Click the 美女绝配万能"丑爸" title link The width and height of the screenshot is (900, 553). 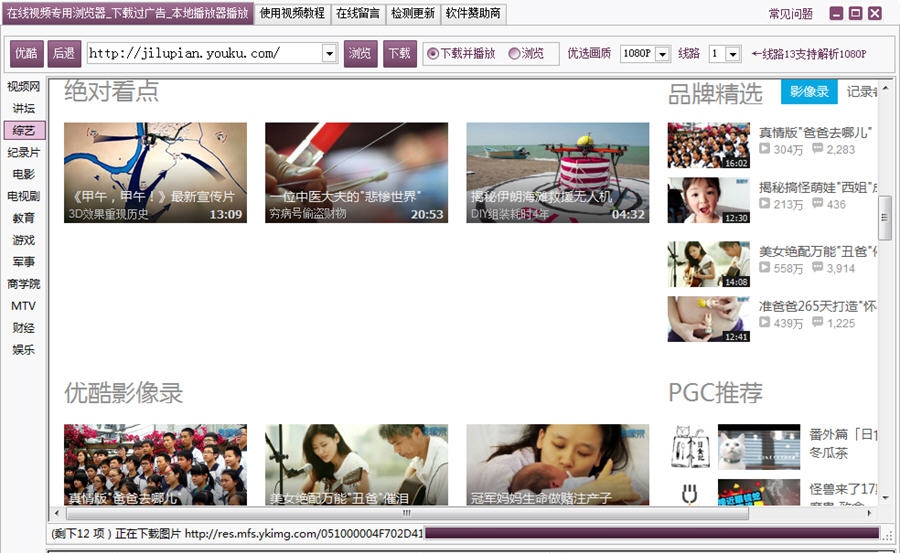pyautogui.click(x=817, y=252)
